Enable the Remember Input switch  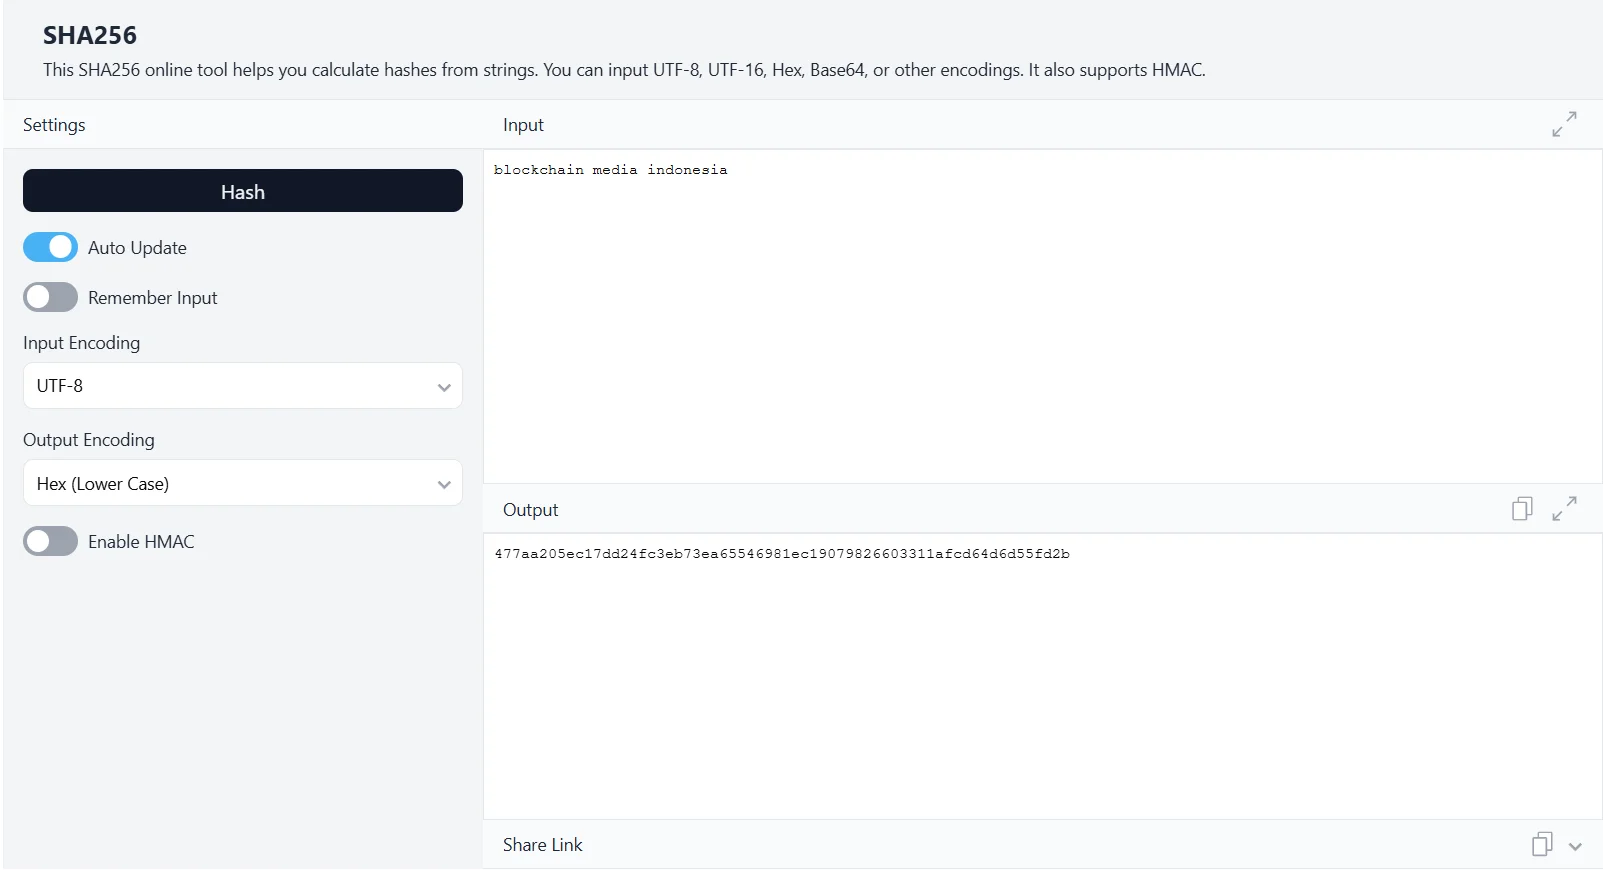tap(50, 297)
